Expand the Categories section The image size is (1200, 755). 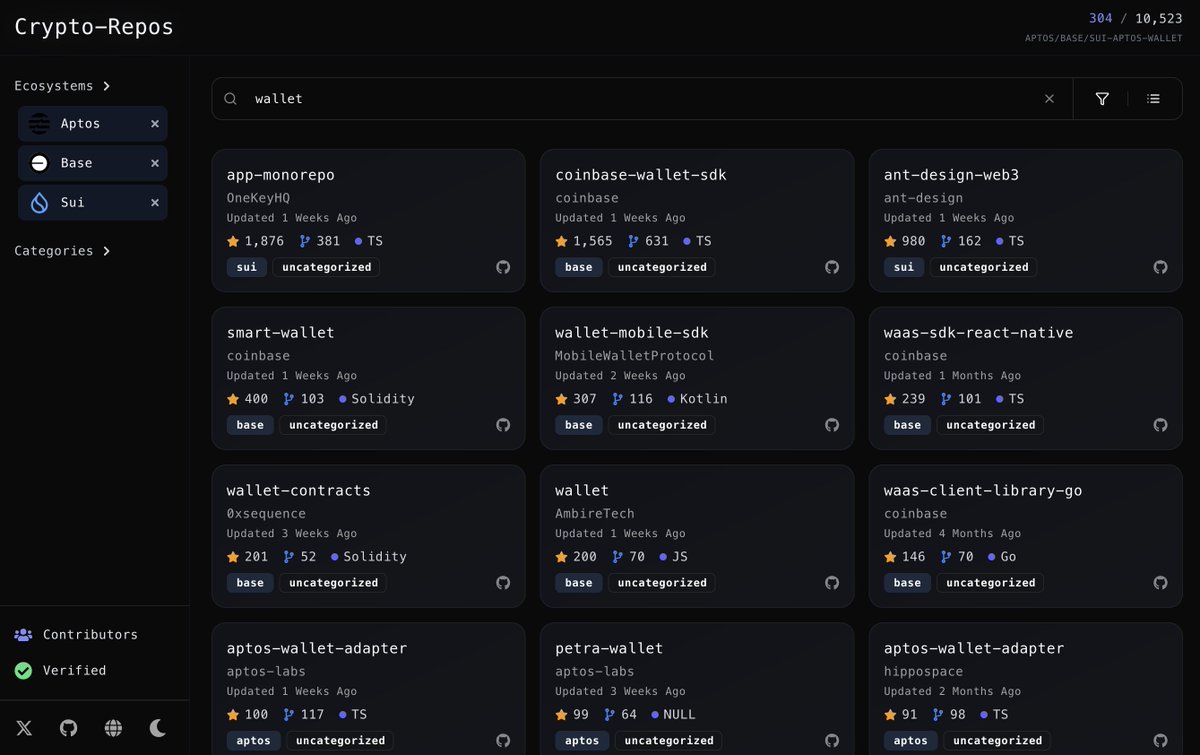pyautogui.click(x=62, y=251)
